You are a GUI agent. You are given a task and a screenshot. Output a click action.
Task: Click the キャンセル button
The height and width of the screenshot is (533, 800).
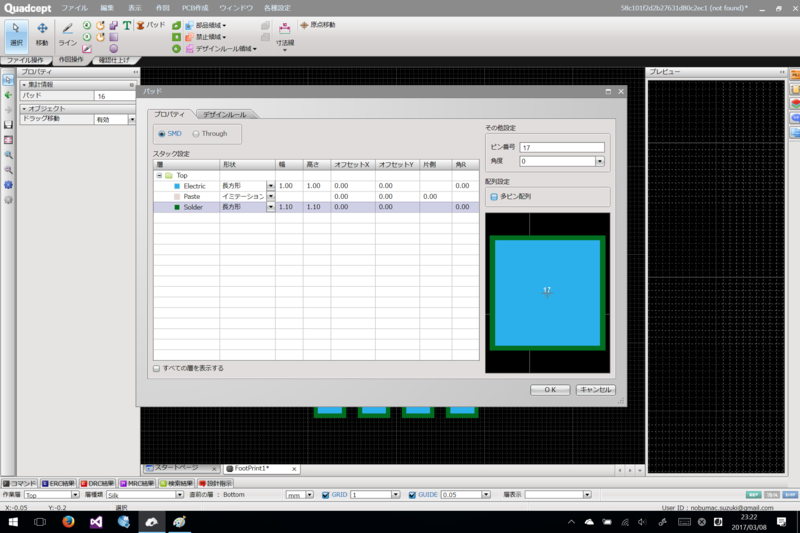[595, 390]
